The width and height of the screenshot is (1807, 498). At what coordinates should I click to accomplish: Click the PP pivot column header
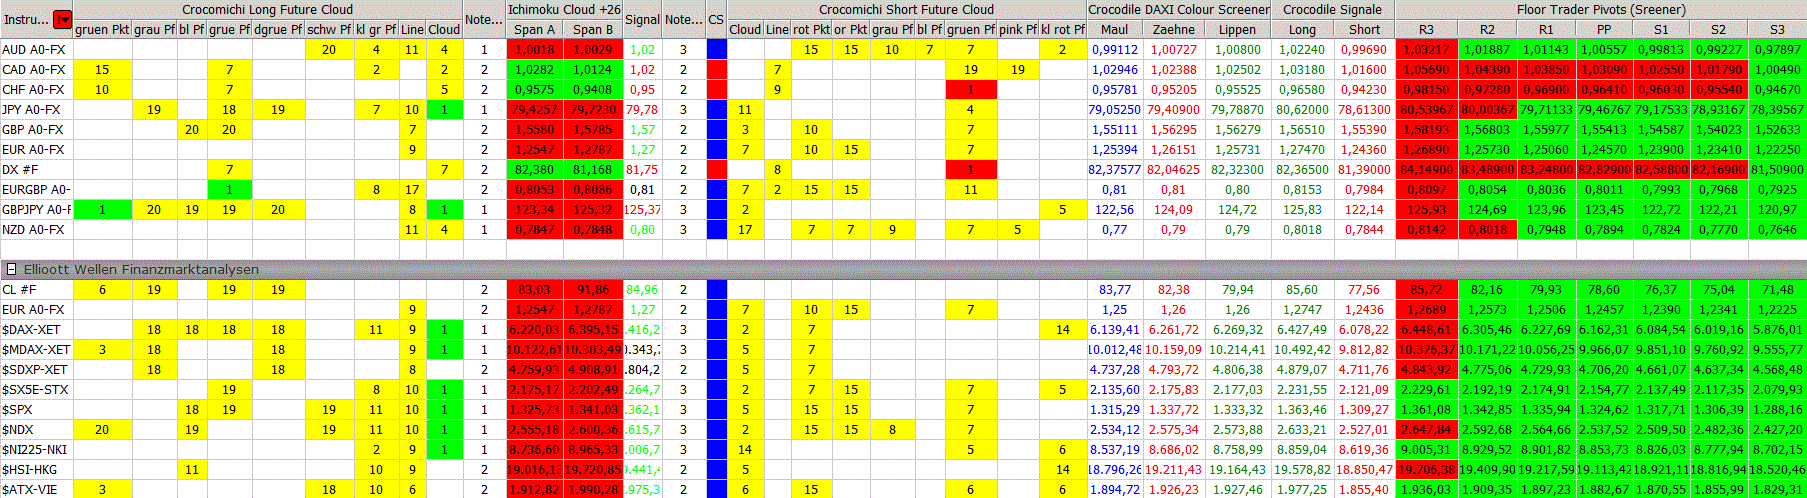click(1604, 29)
